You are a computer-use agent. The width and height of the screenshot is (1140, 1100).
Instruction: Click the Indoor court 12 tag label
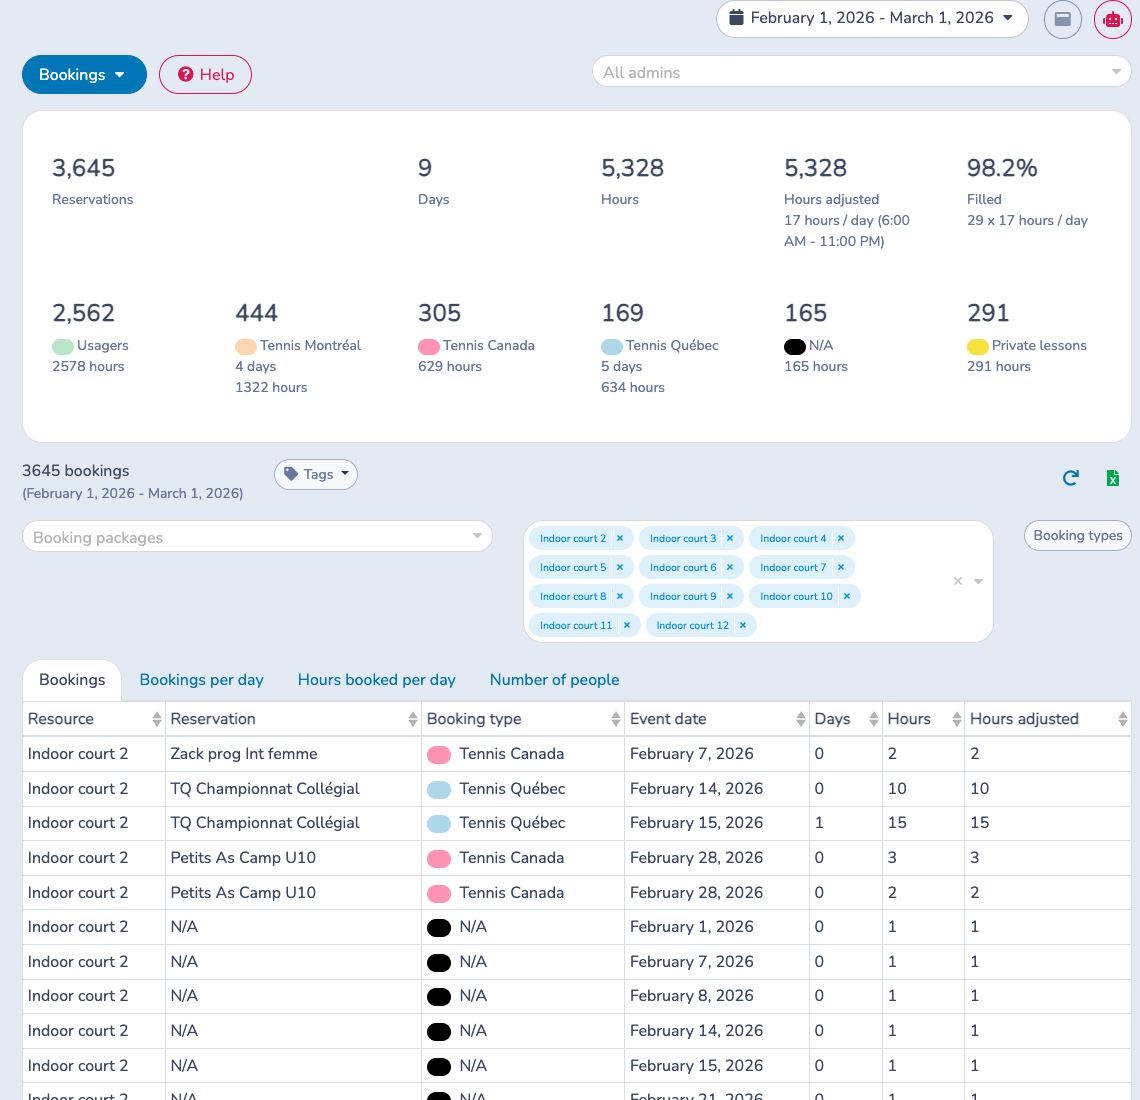[692, 625]
